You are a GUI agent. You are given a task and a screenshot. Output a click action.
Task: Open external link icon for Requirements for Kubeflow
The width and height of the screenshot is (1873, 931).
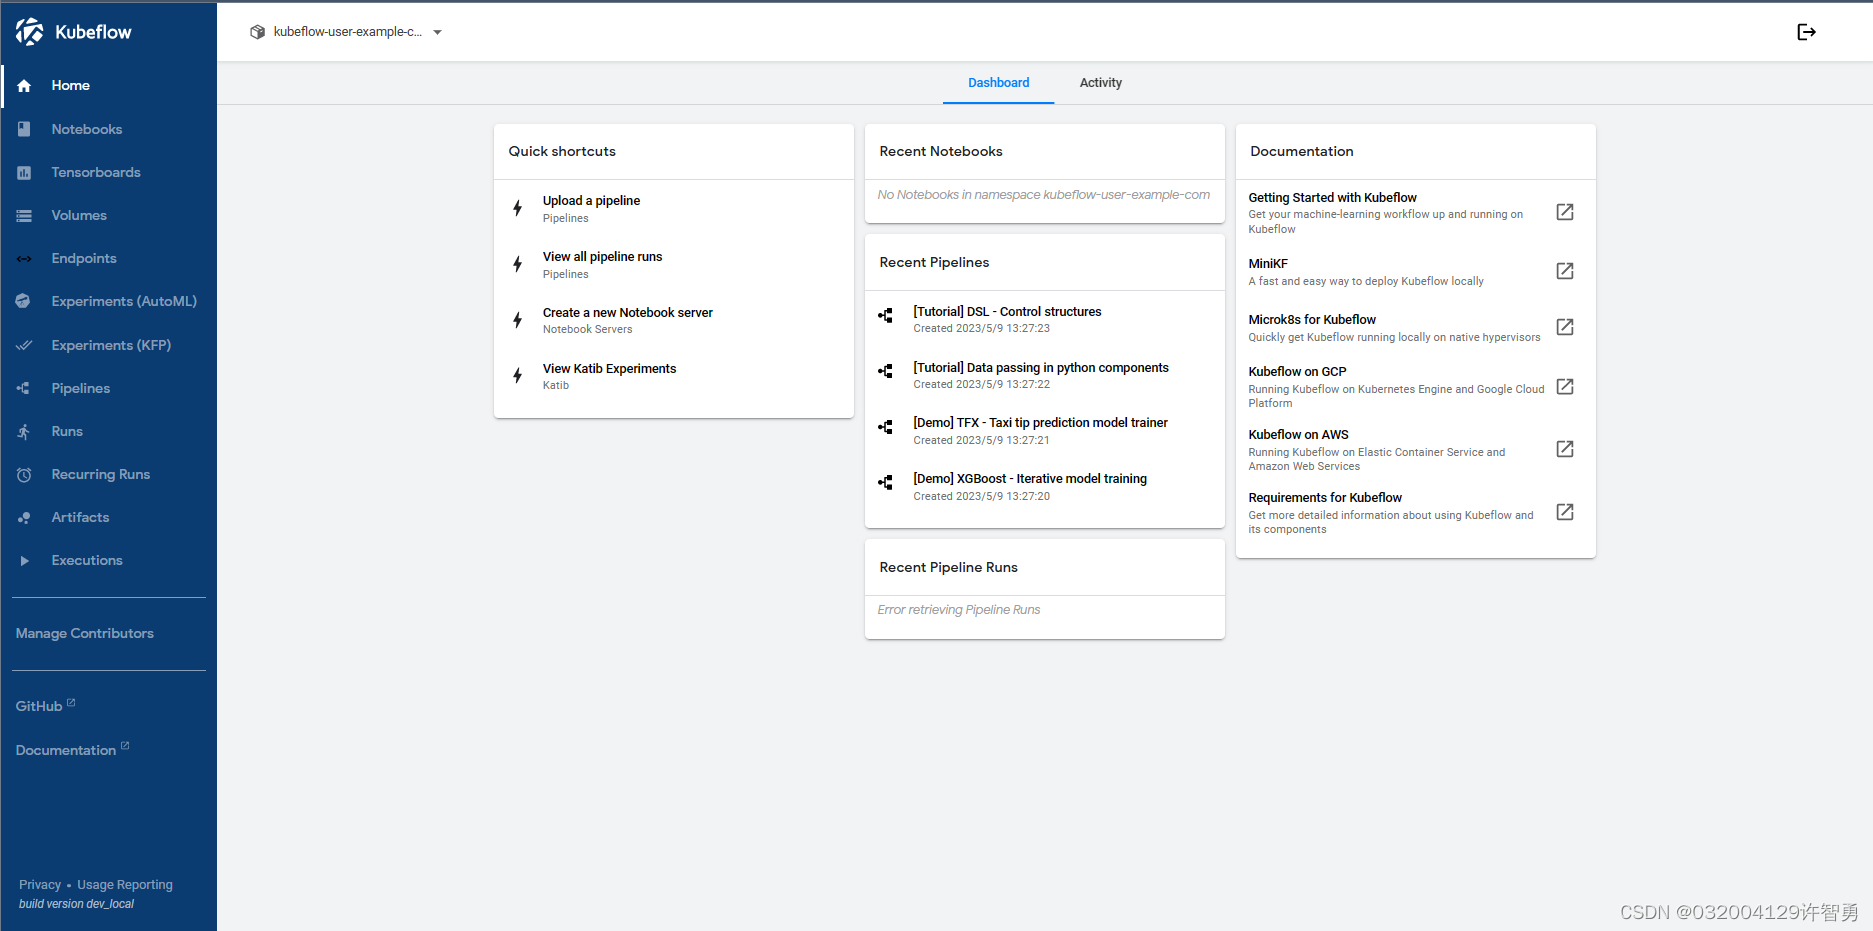click(1565, 512)
